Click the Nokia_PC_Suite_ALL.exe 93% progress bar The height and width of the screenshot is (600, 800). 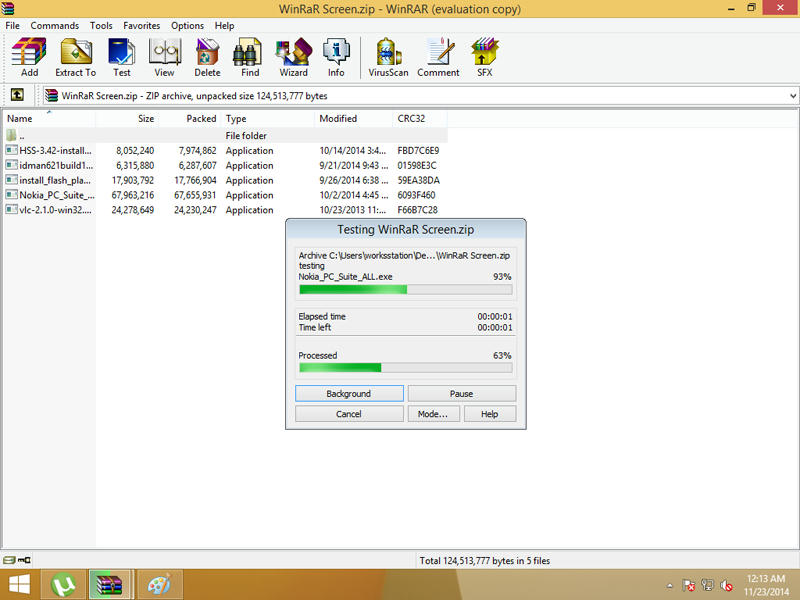(406, 289)
